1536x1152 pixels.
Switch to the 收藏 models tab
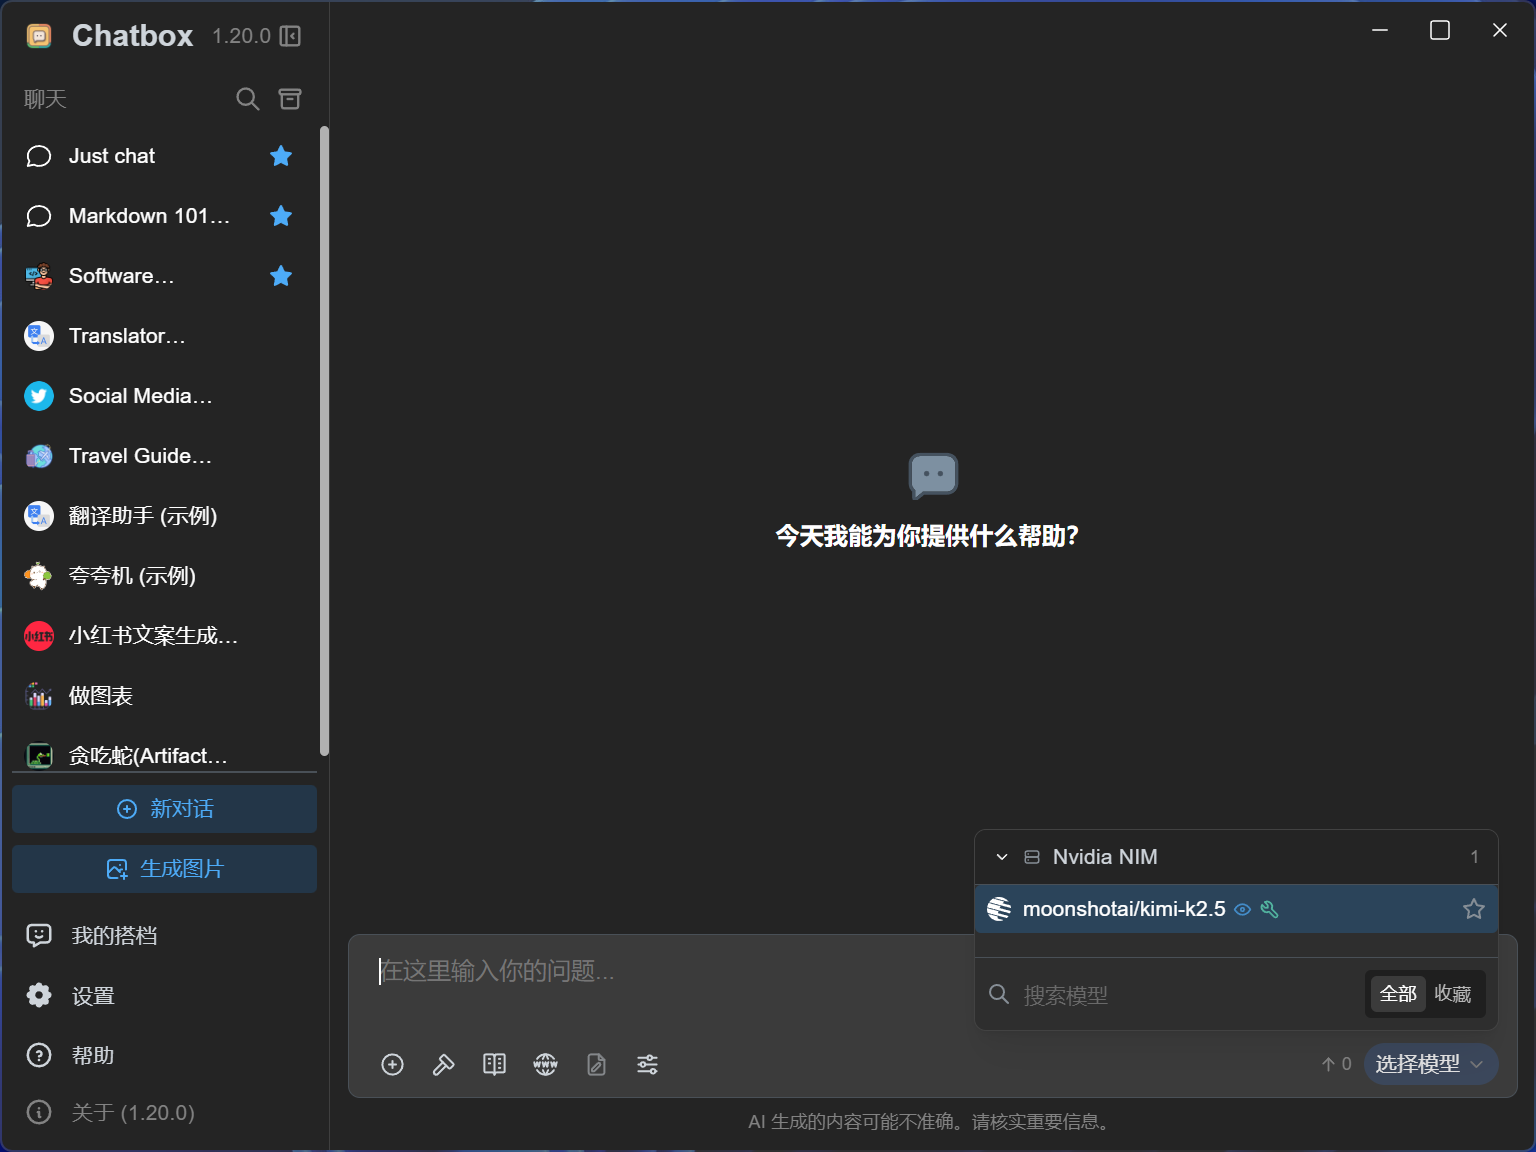tap(1455, 994)
